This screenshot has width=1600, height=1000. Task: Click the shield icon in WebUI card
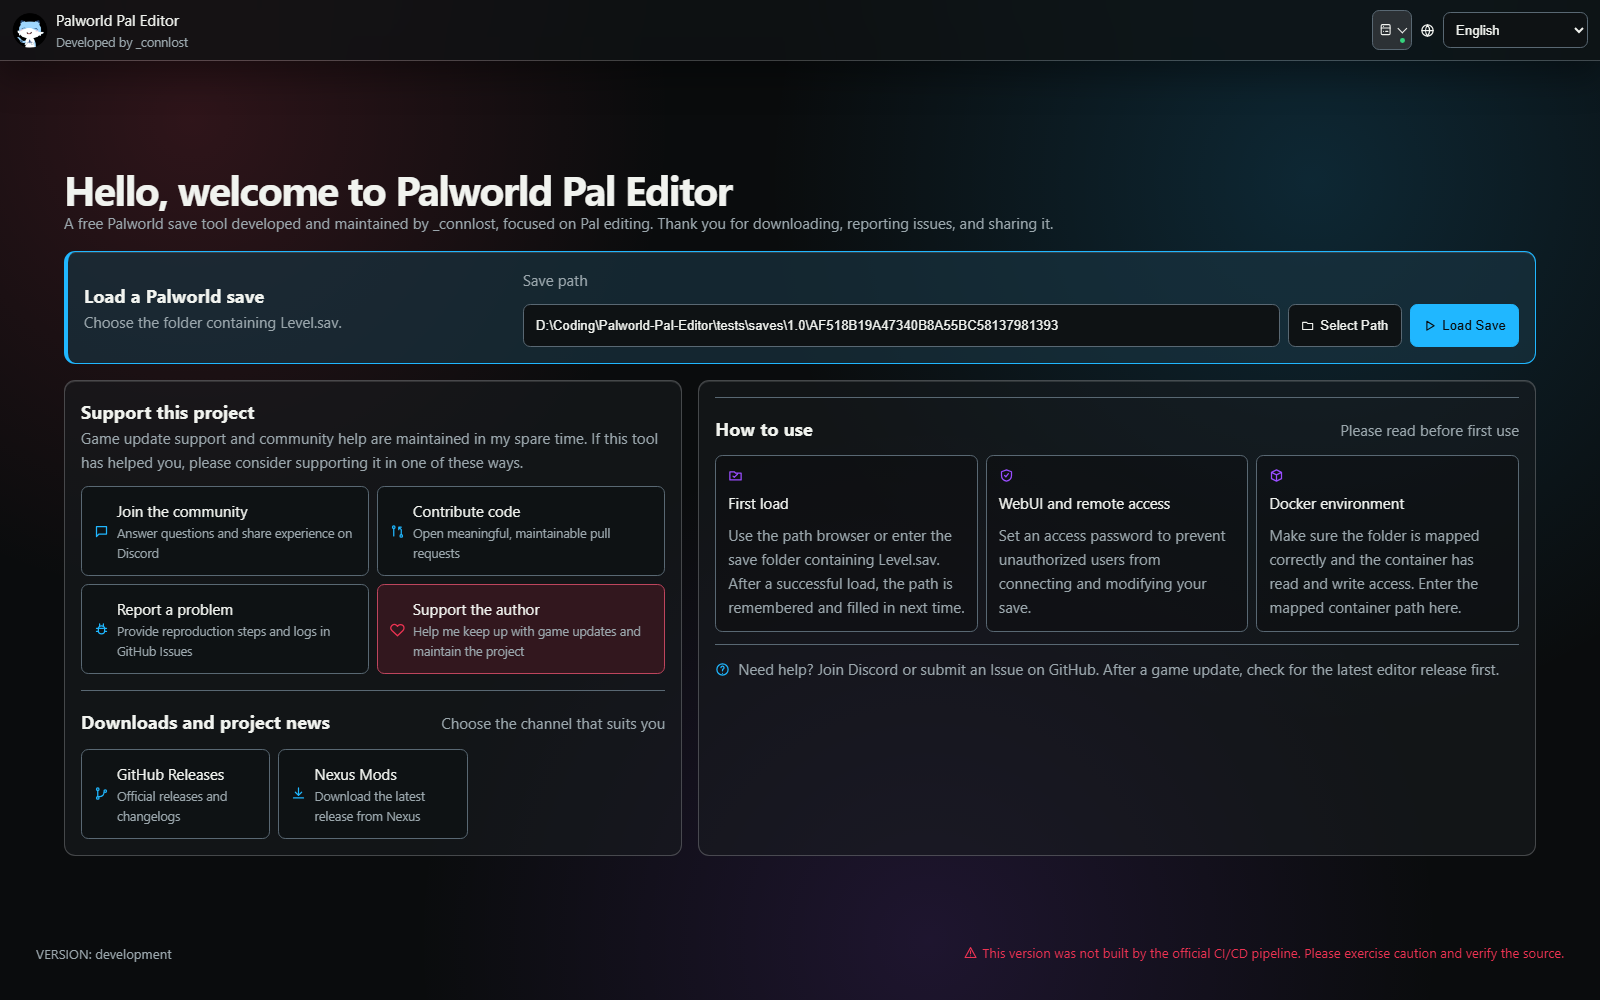(x=1006, y=476)
